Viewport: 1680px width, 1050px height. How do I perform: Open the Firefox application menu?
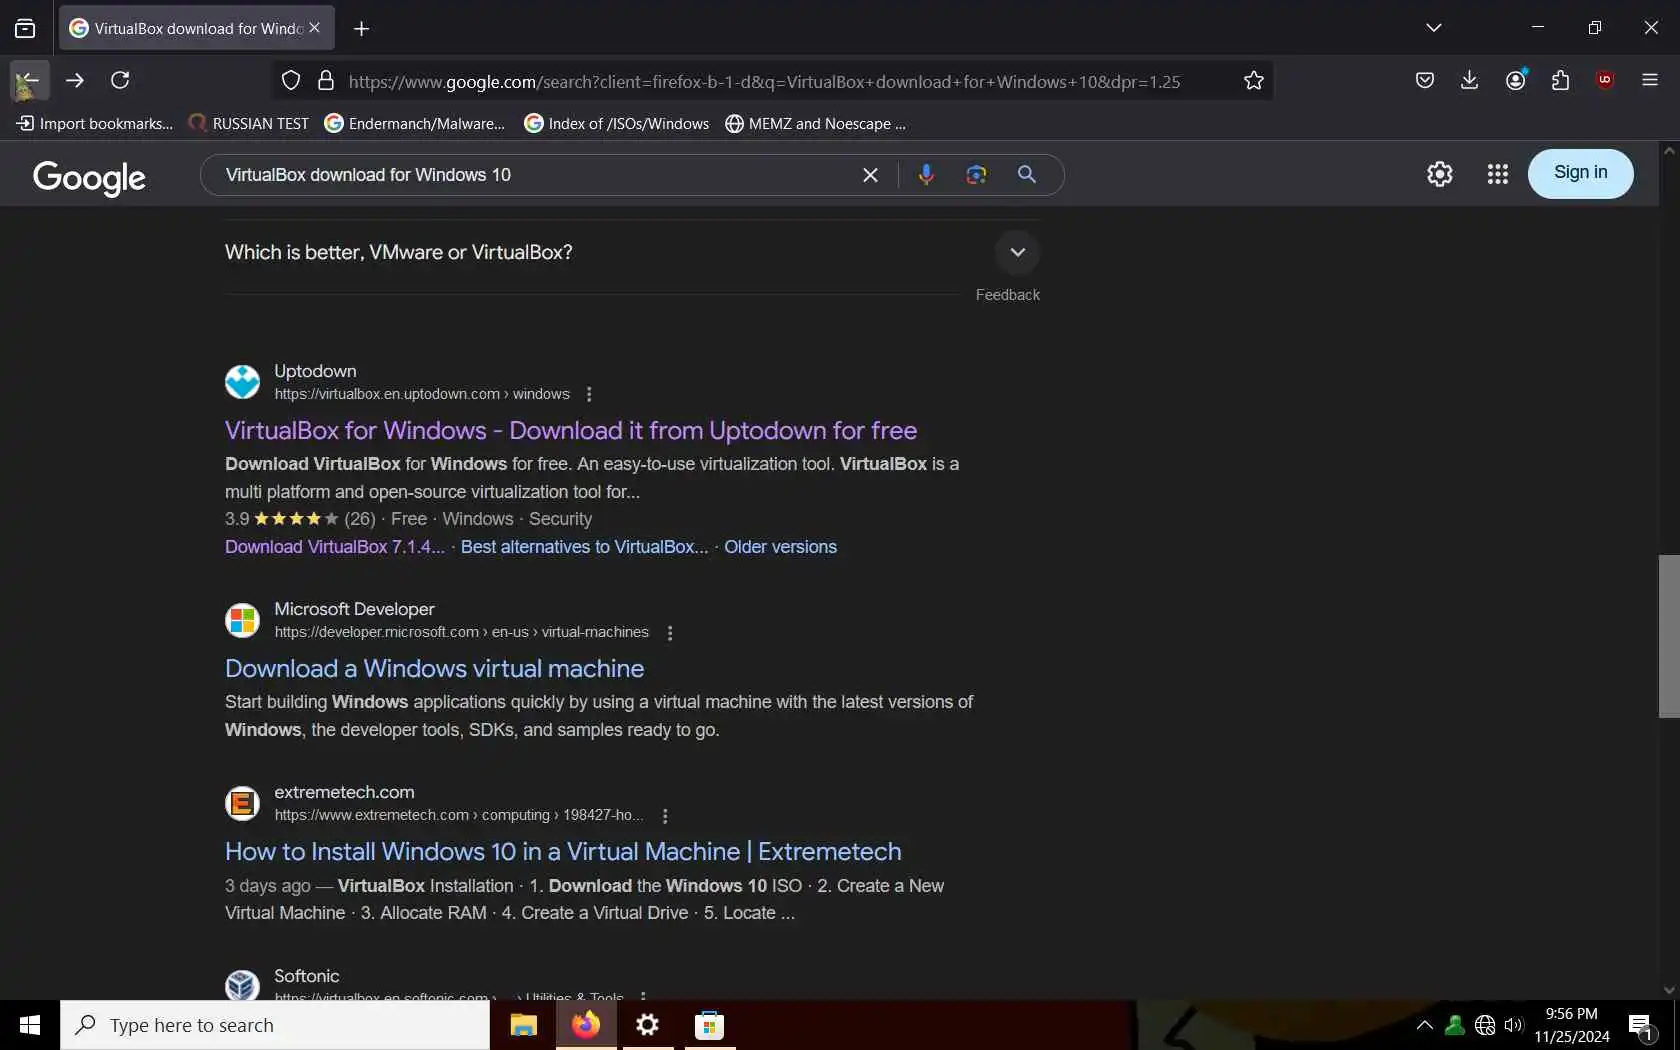pyautogui.click(x=1650, y=80)
